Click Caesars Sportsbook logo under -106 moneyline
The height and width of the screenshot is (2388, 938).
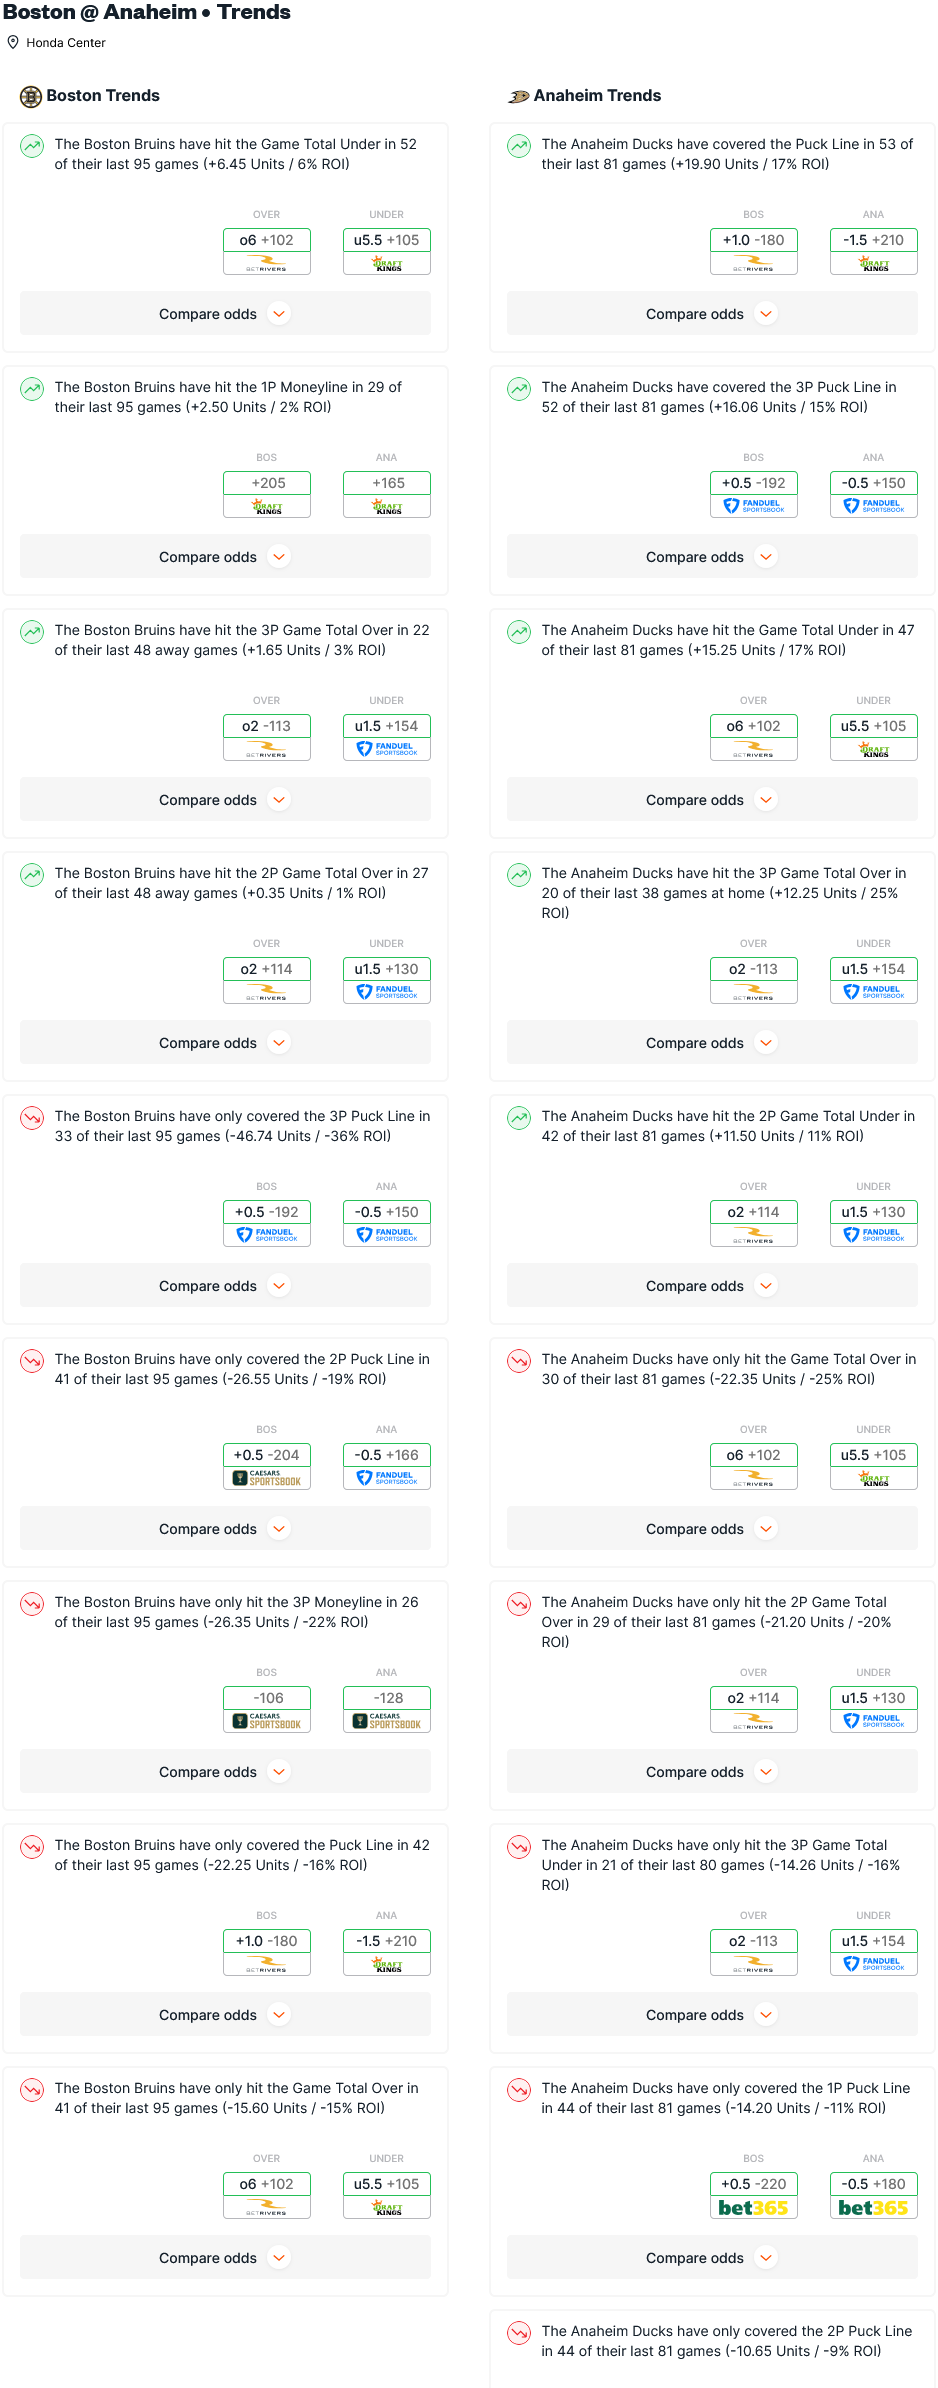(267, 1721)
